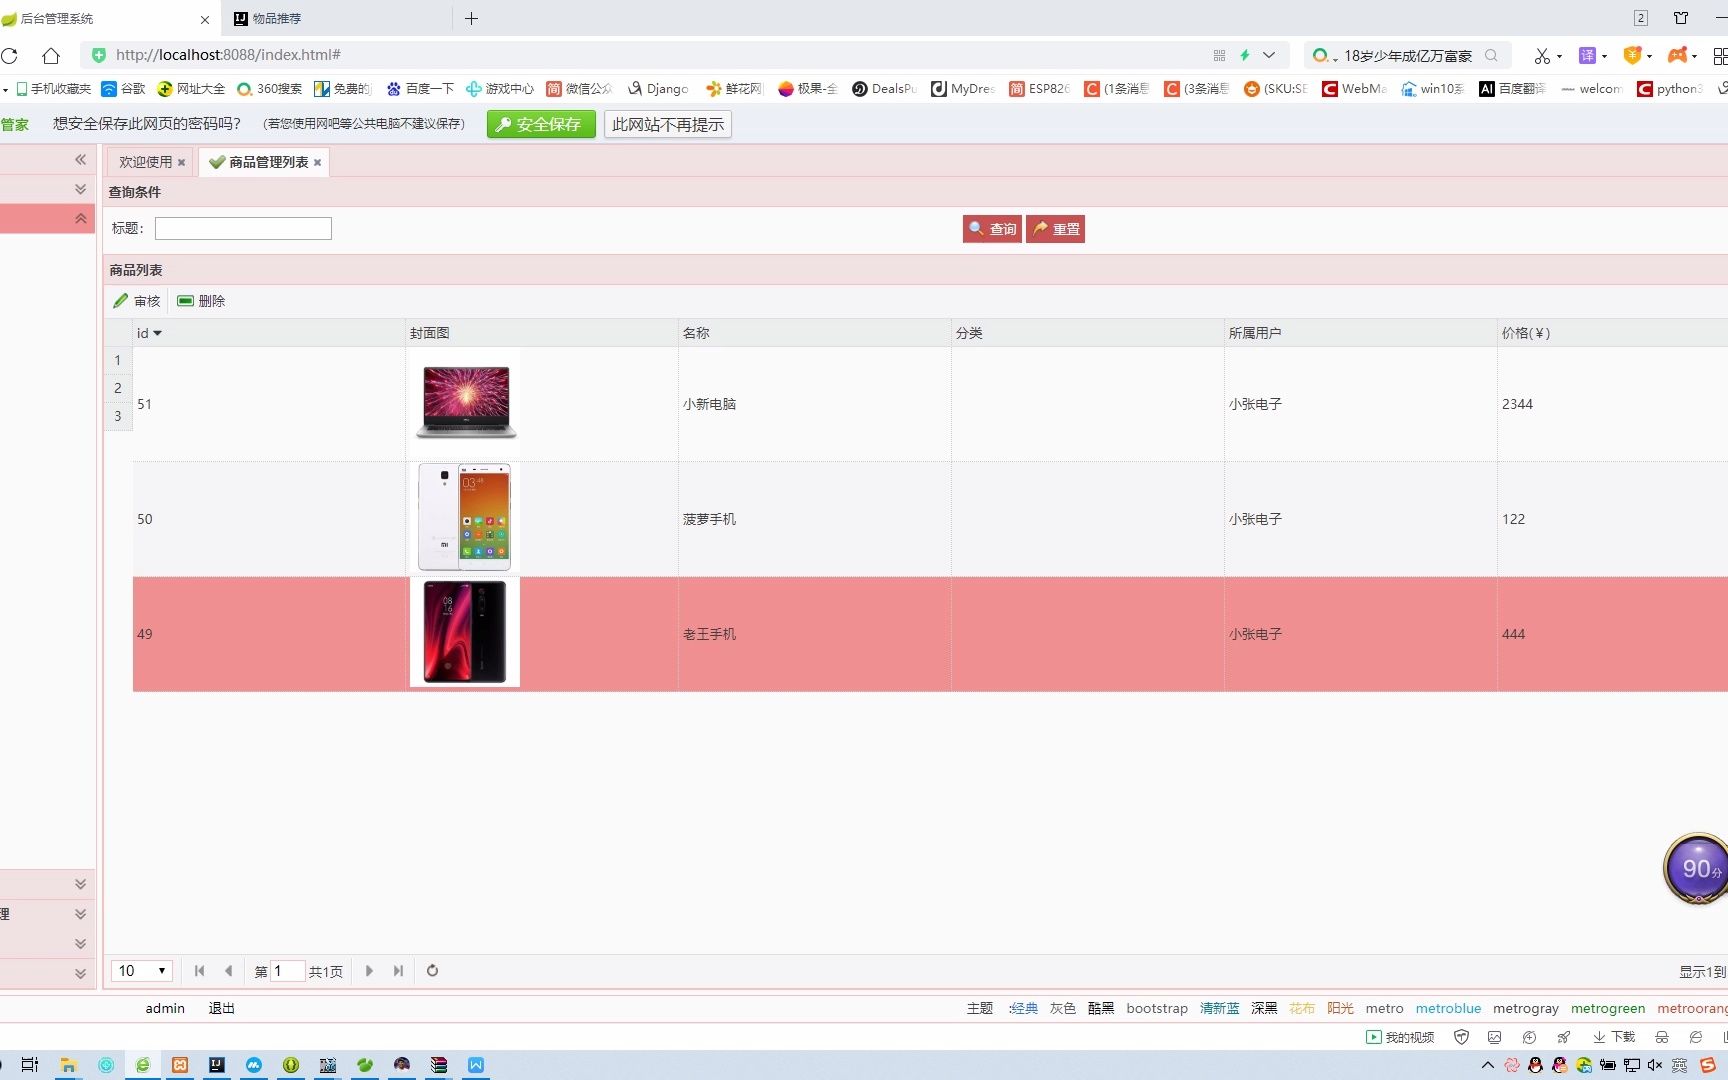The width and height of the screenshot is (1728, 1080).
Task: Open the page size dropdown showing 10
Action: (x=141, y=970)
